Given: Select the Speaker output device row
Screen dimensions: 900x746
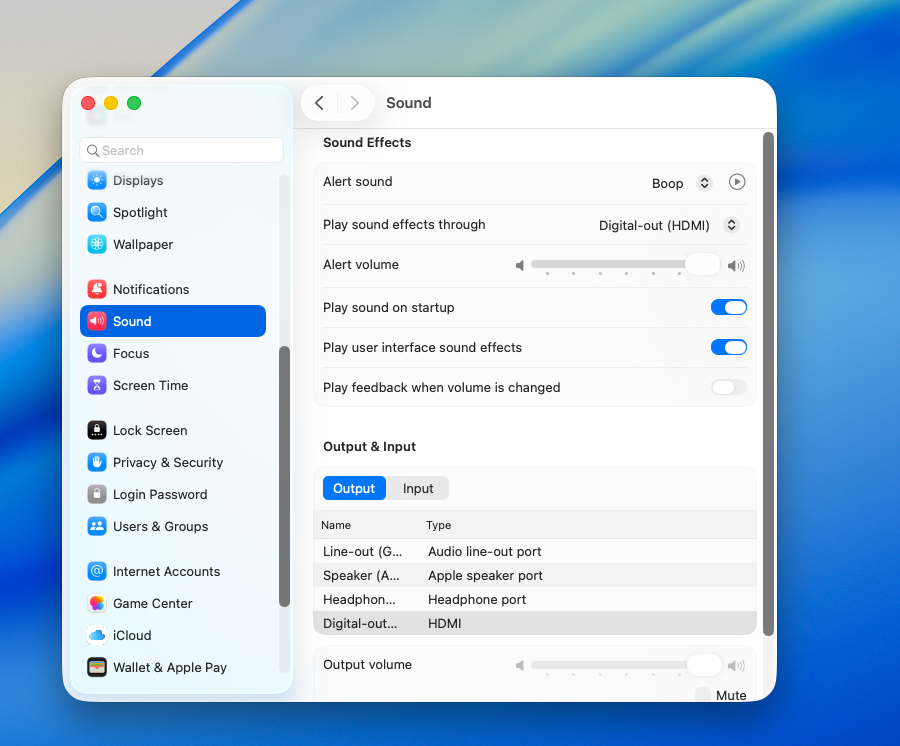Looking at the screenshot, I should point(535,576).
